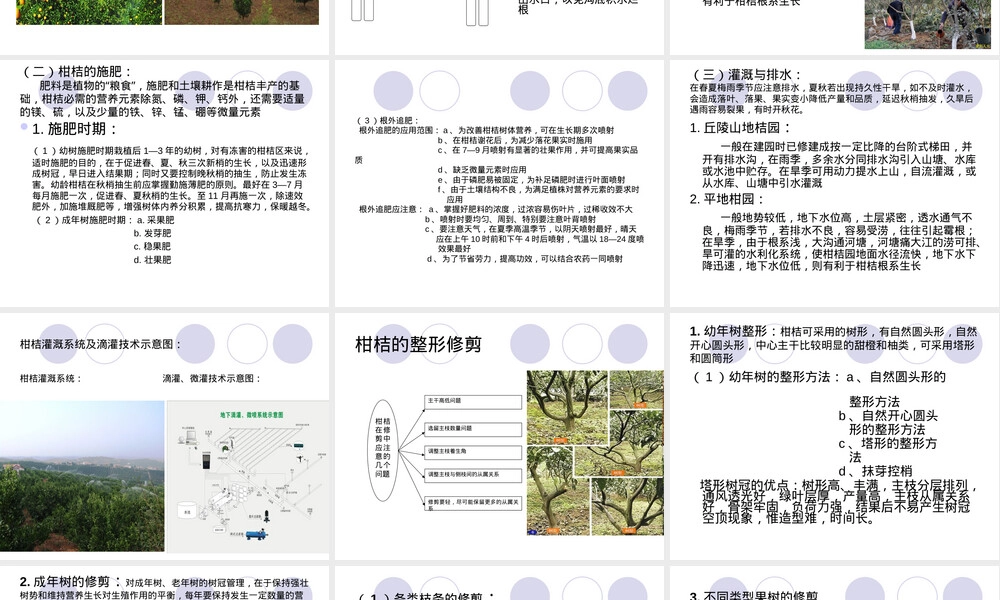
Task: Open the slide titled (三)灌溉与排水
Action: [x=835, y=183]
